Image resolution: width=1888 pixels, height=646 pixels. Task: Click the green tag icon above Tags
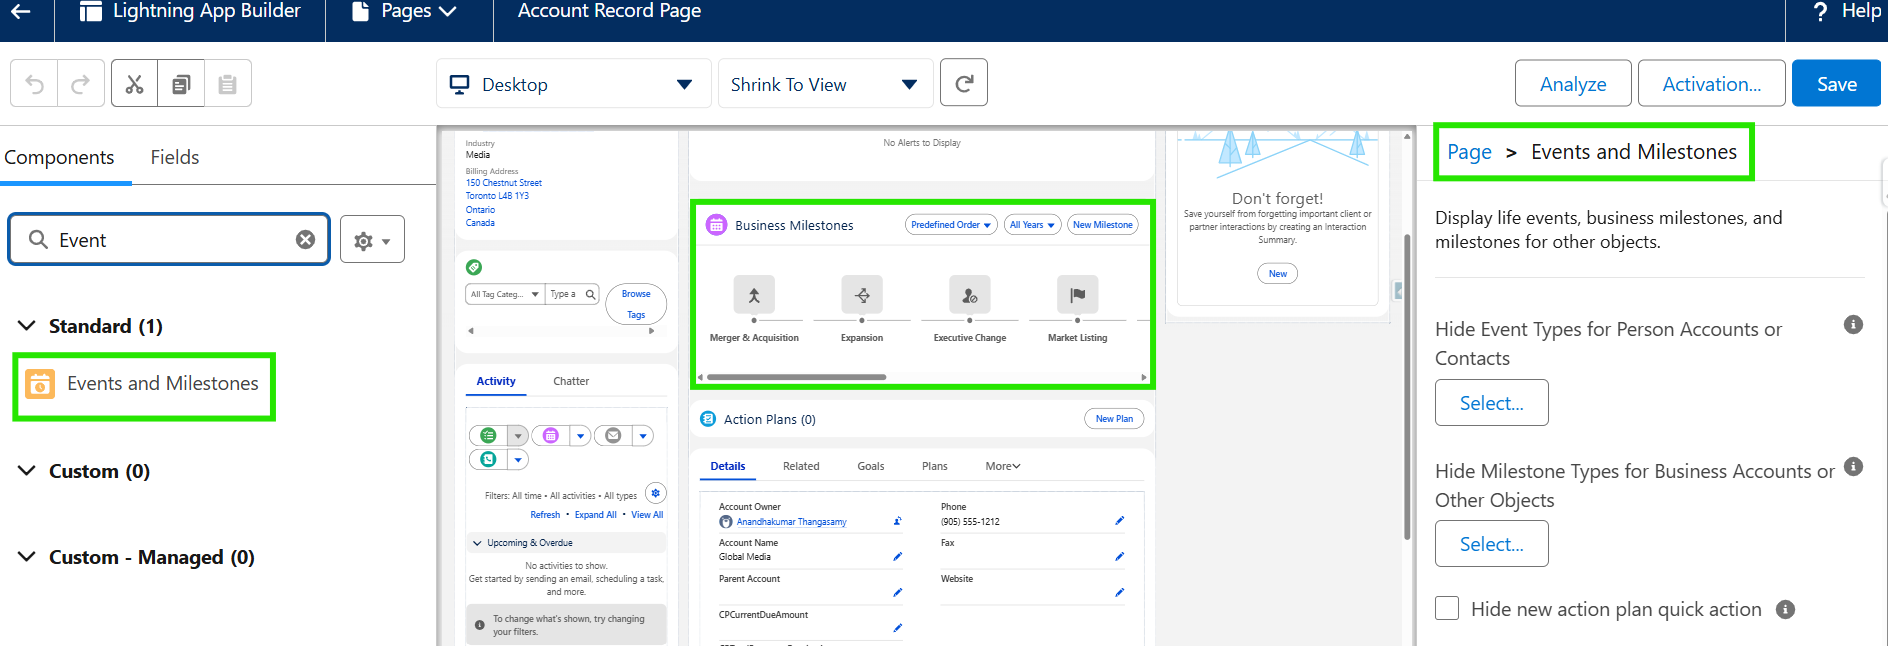tap(474, 267)
